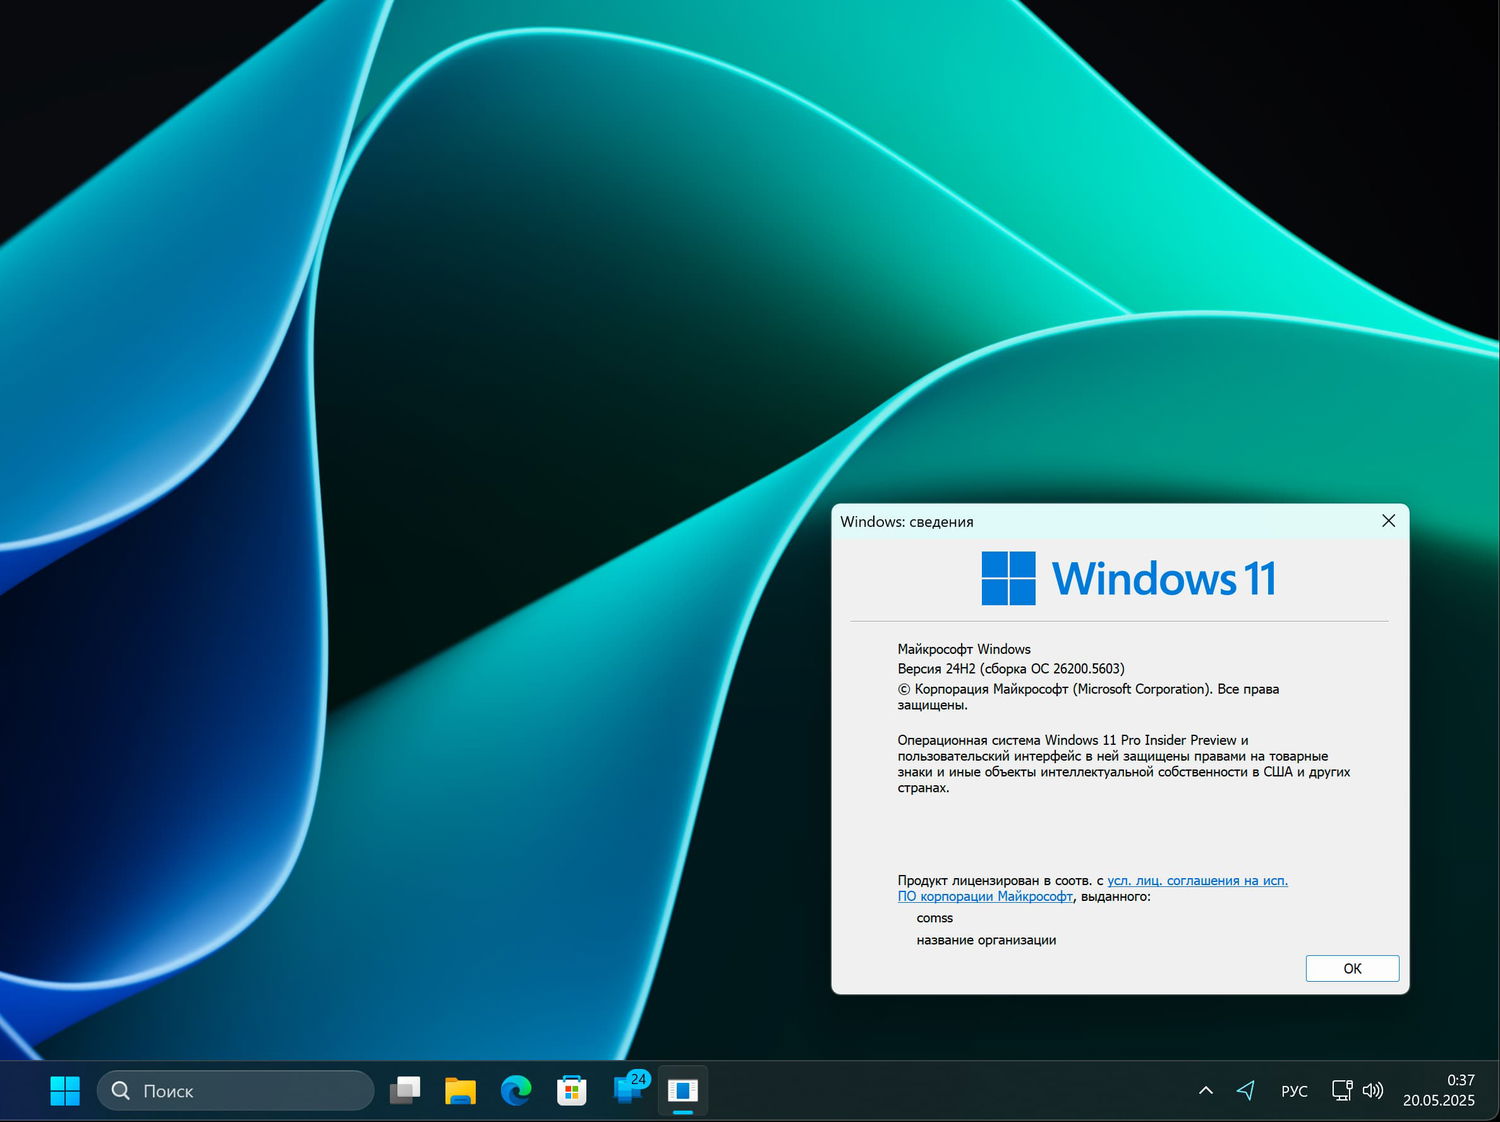Open the network icon in the system tray
1500x1122 pixels.
click(1341, 1090)
